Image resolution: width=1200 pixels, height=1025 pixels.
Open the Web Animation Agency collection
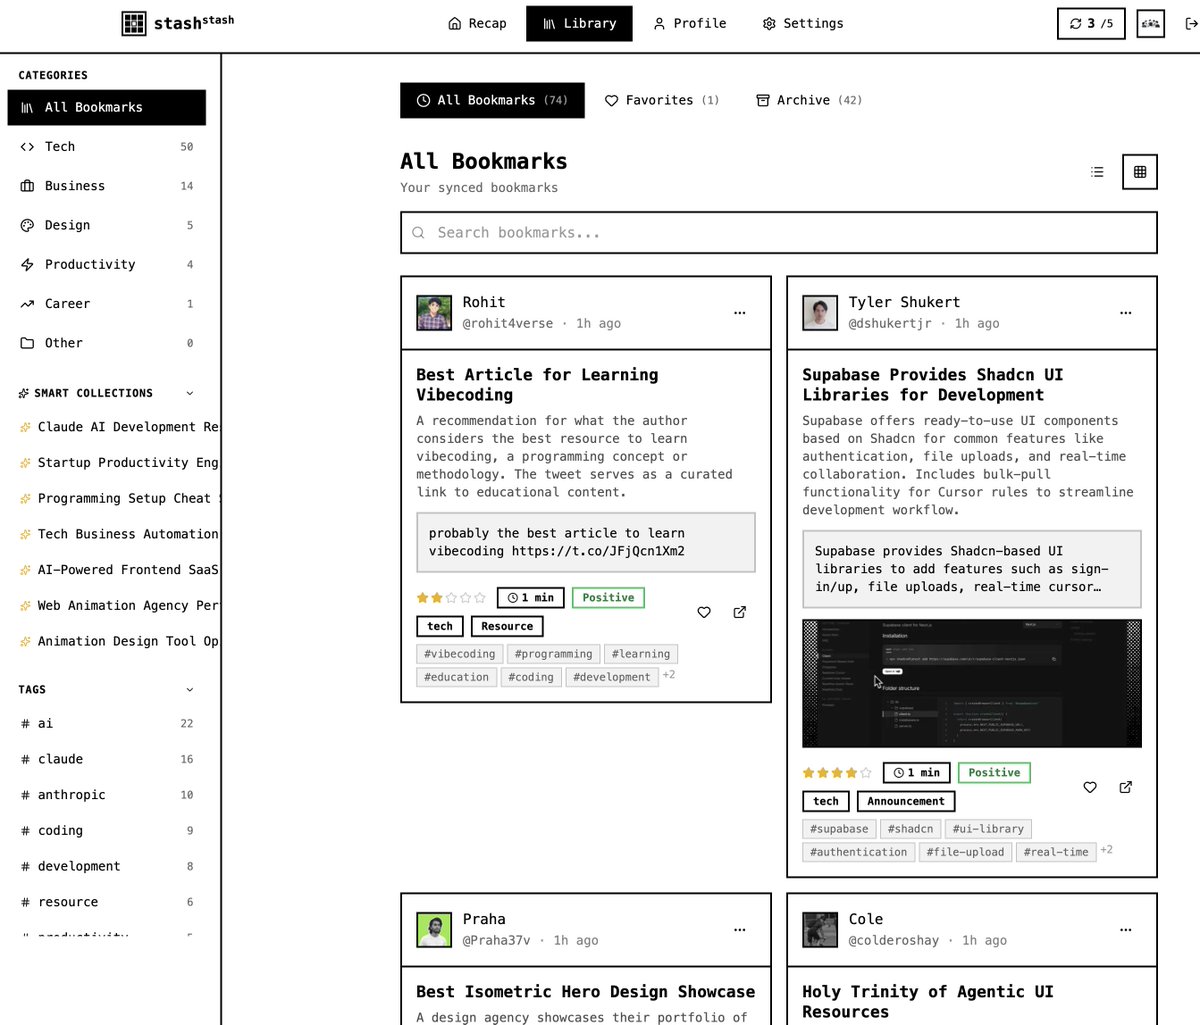(118, 605)
